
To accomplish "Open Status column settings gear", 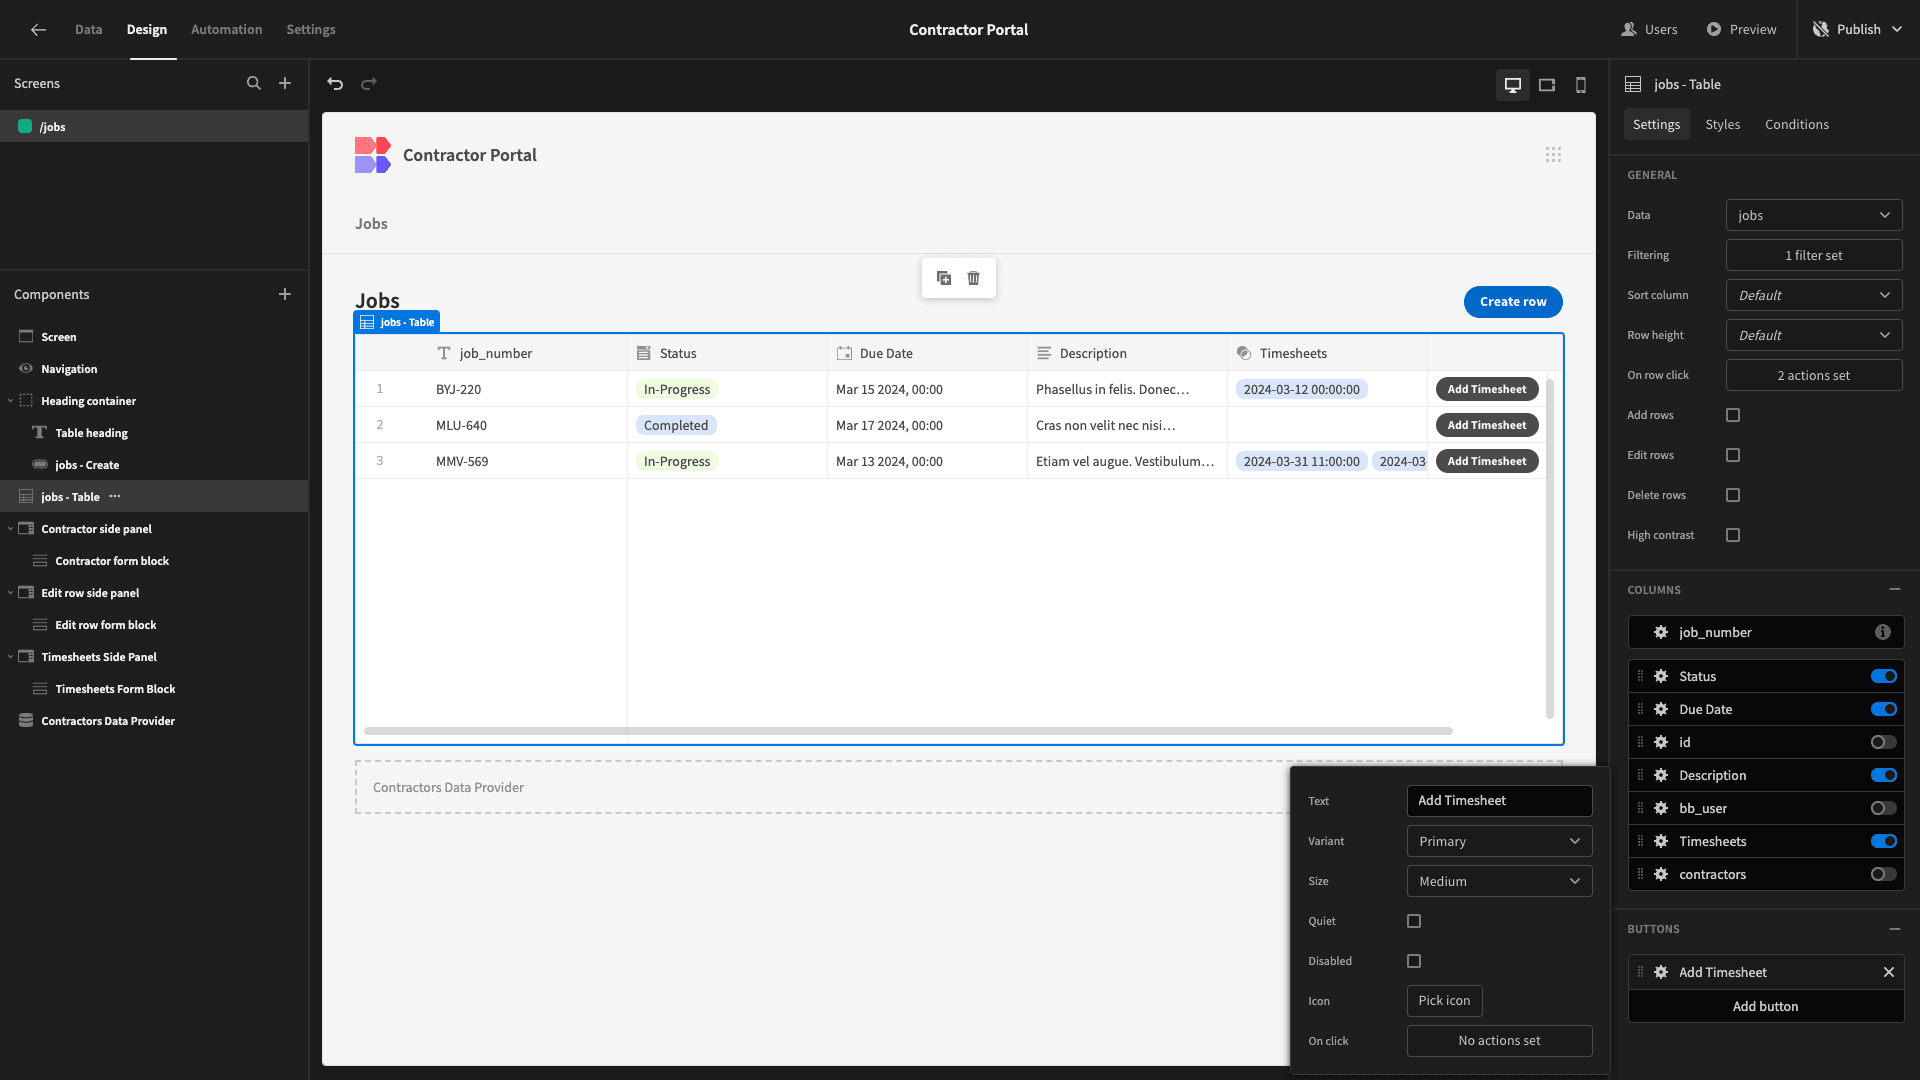I will coord(1661,677).
